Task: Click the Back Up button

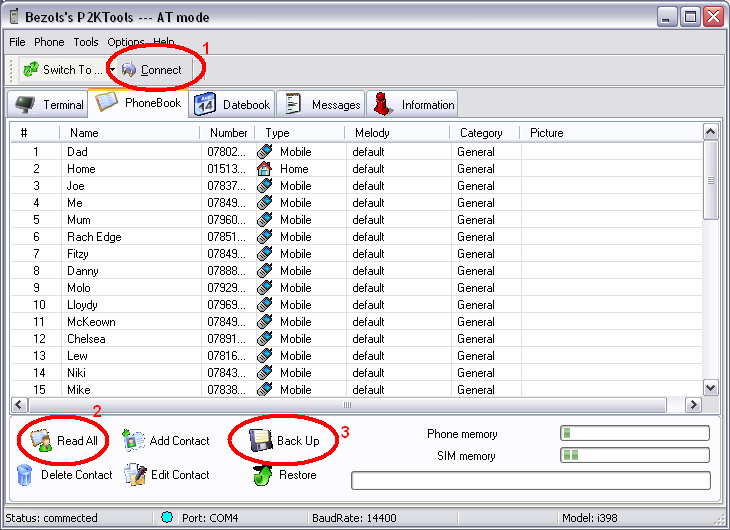Action: point(284,441)
